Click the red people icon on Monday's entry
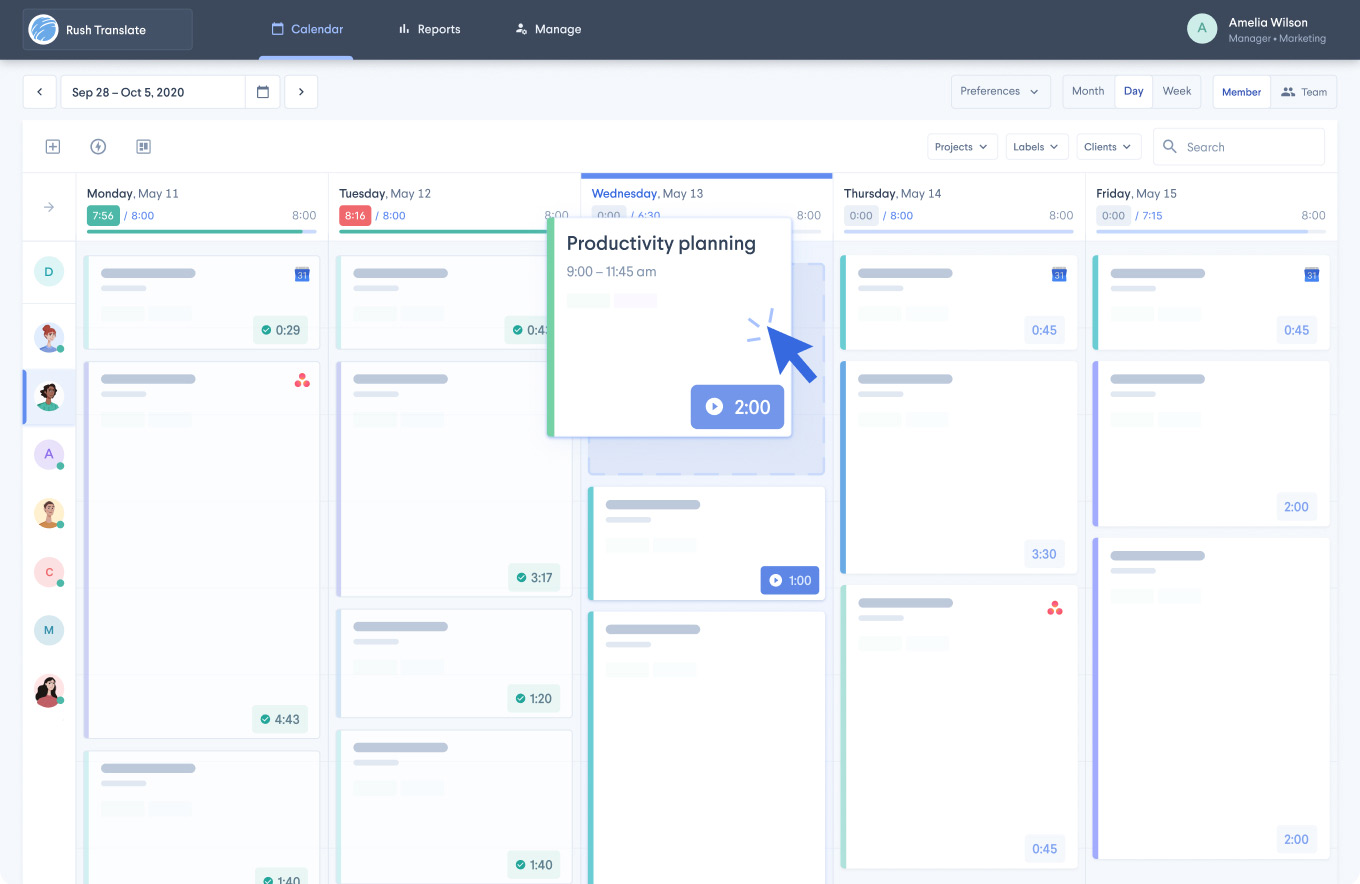This screenshot has height=884, width=1360. (x=302, y=380)
